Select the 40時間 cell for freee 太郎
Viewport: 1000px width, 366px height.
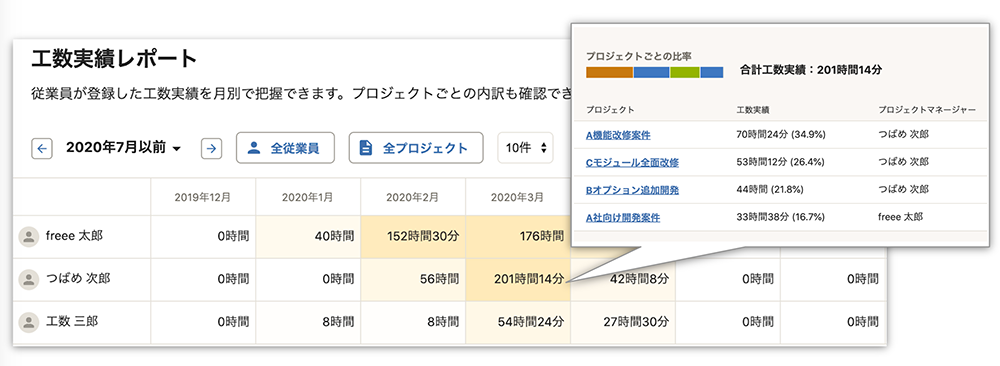point(308,237)
